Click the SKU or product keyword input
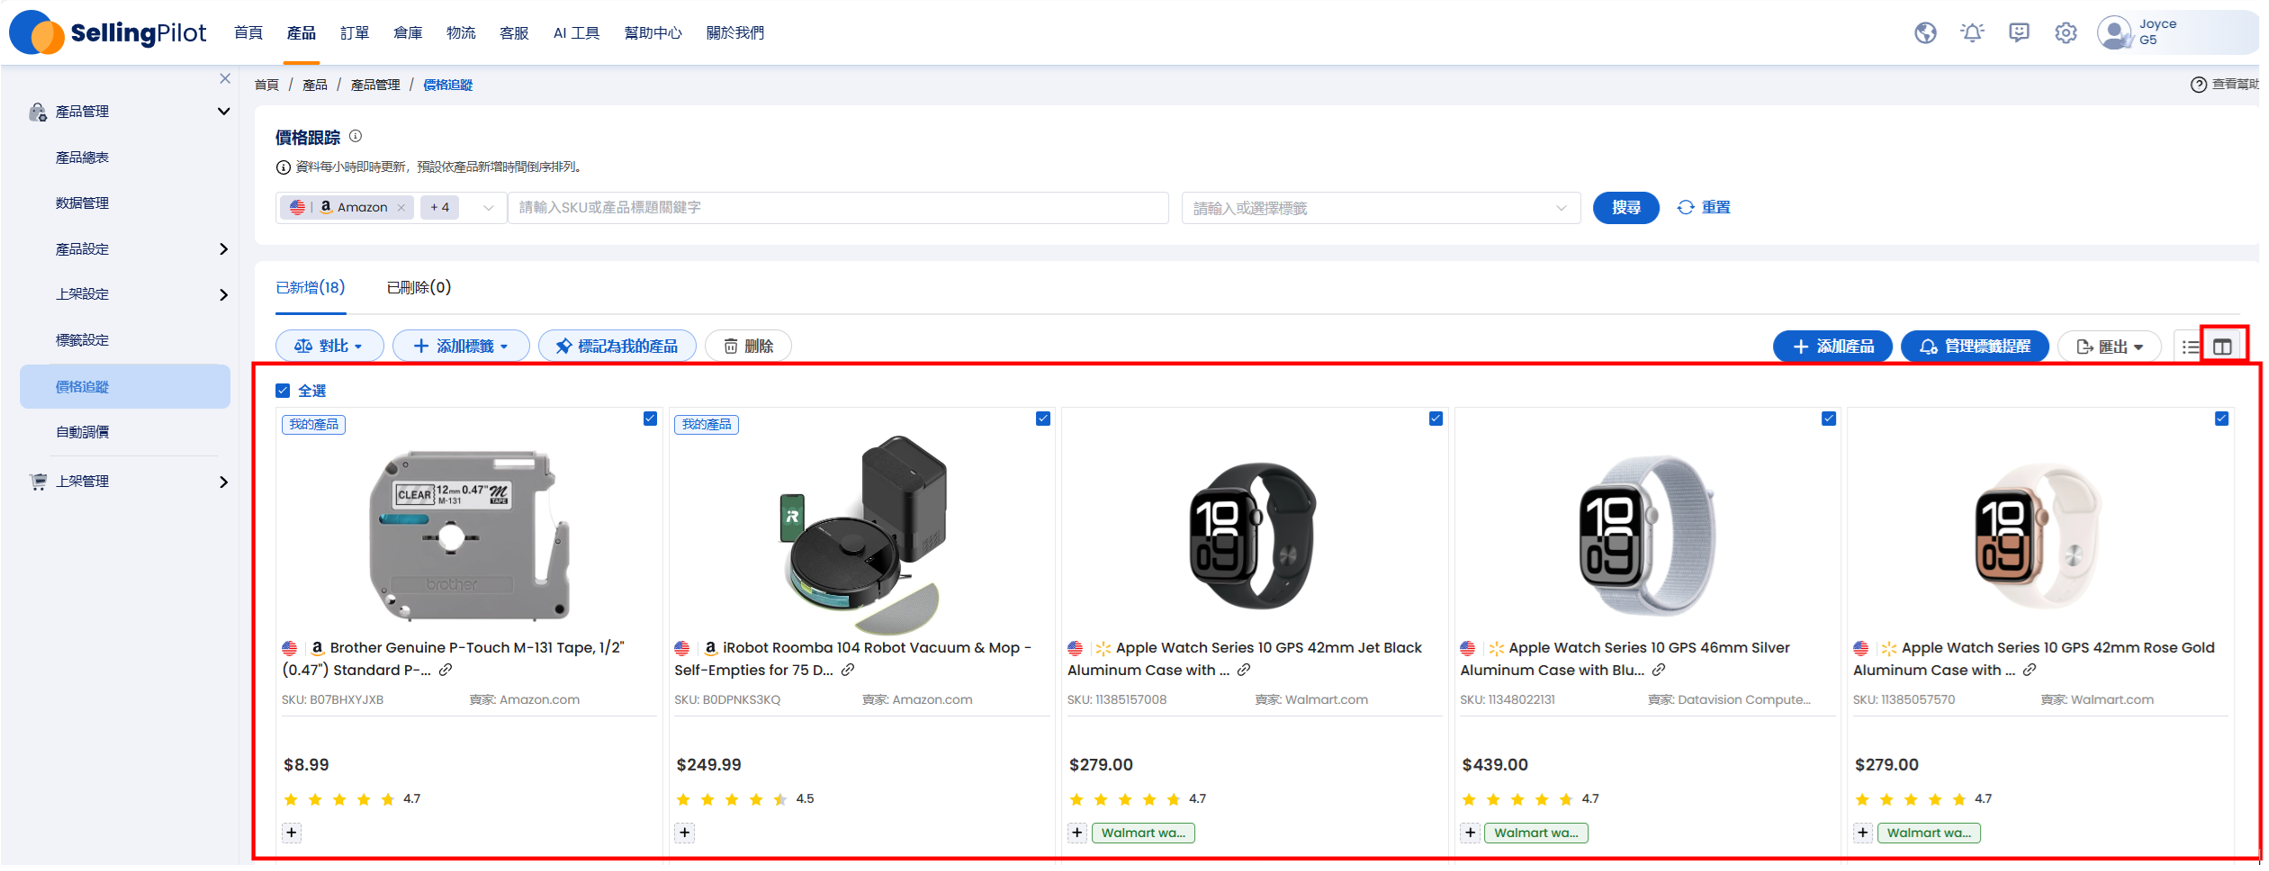The height and width of the screenshot is (871, 2269). pyautogui.click(x=838, y=208)
